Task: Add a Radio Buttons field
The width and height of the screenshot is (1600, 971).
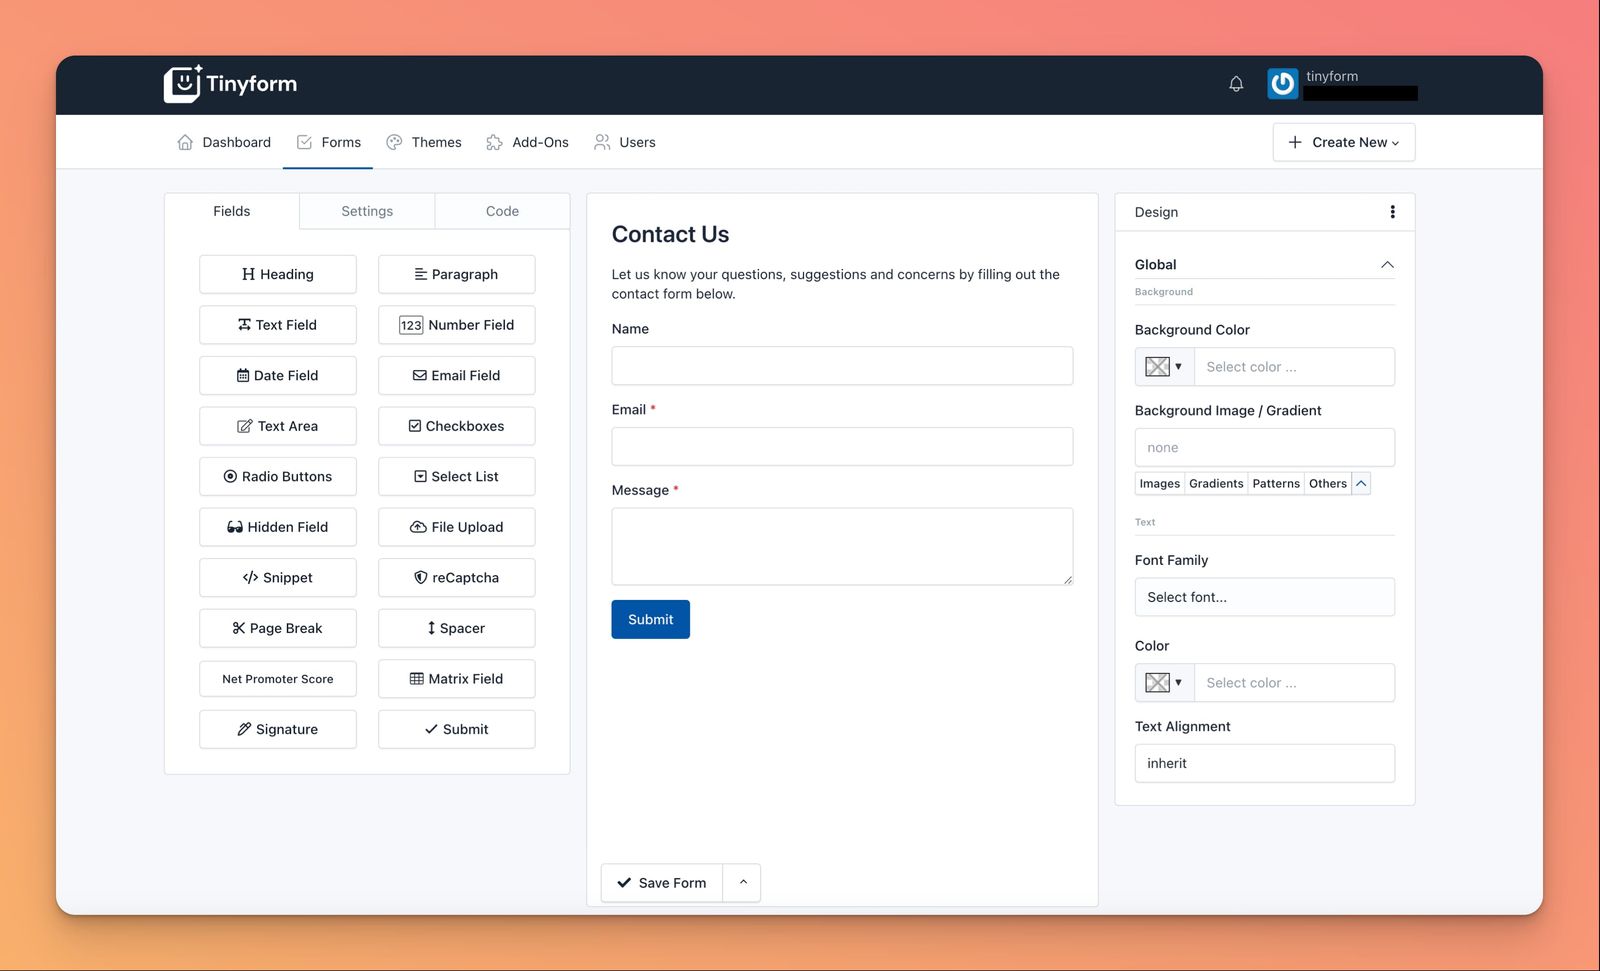Action: tap(277, 476)
